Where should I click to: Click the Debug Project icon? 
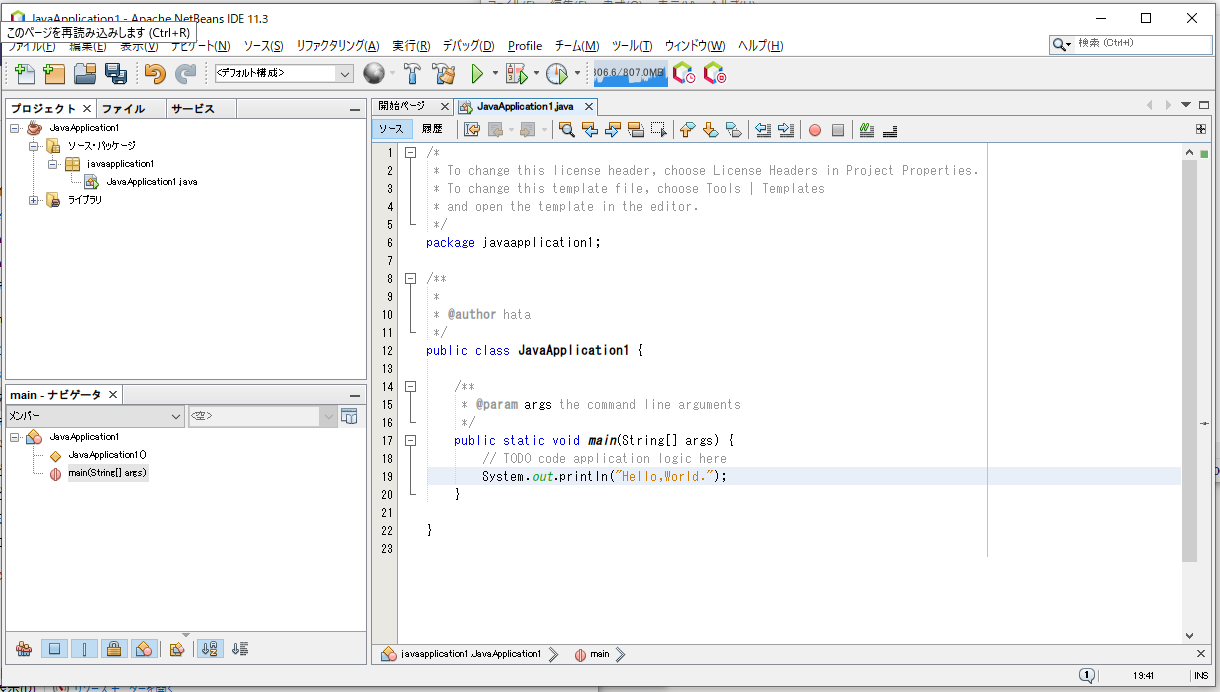pos(516,73)
